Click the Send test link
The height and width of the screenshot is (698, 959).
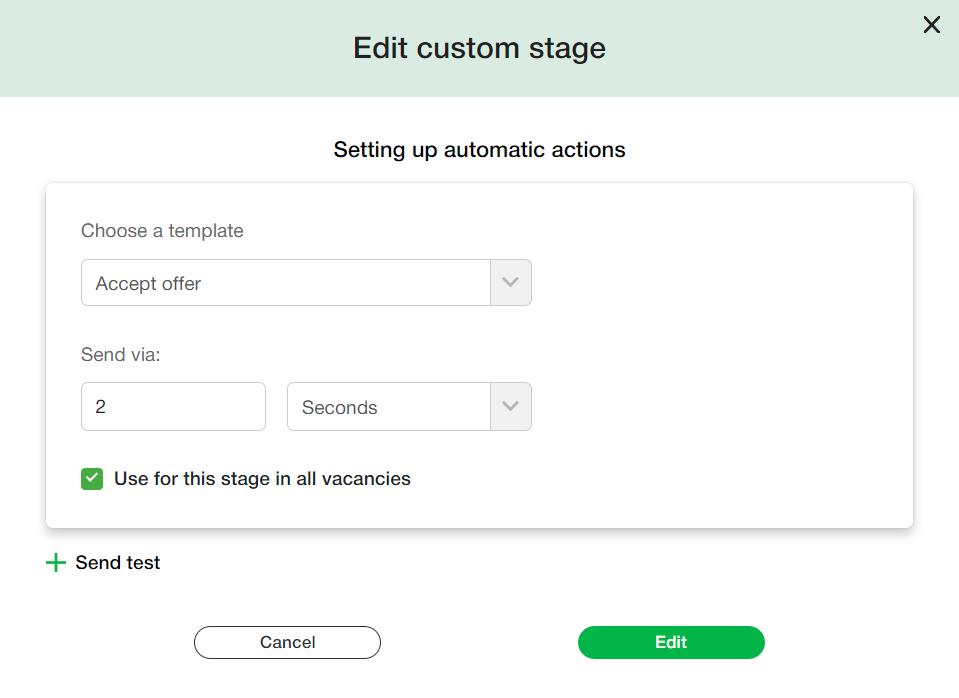tap(117, 563)
